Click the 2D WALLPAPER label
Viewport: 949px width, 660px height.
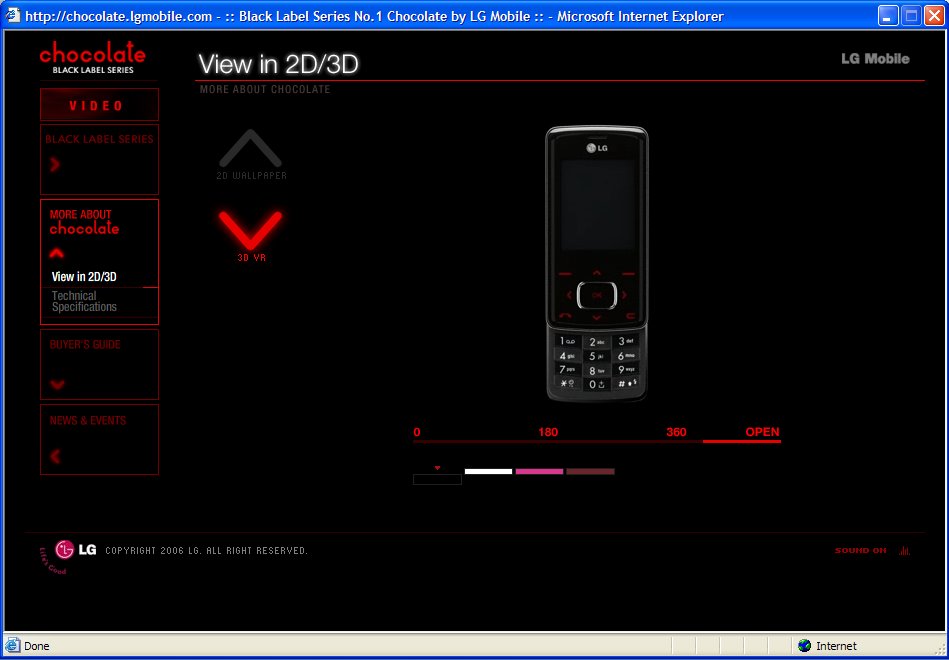pyautogui.click(x=252, y=176)
